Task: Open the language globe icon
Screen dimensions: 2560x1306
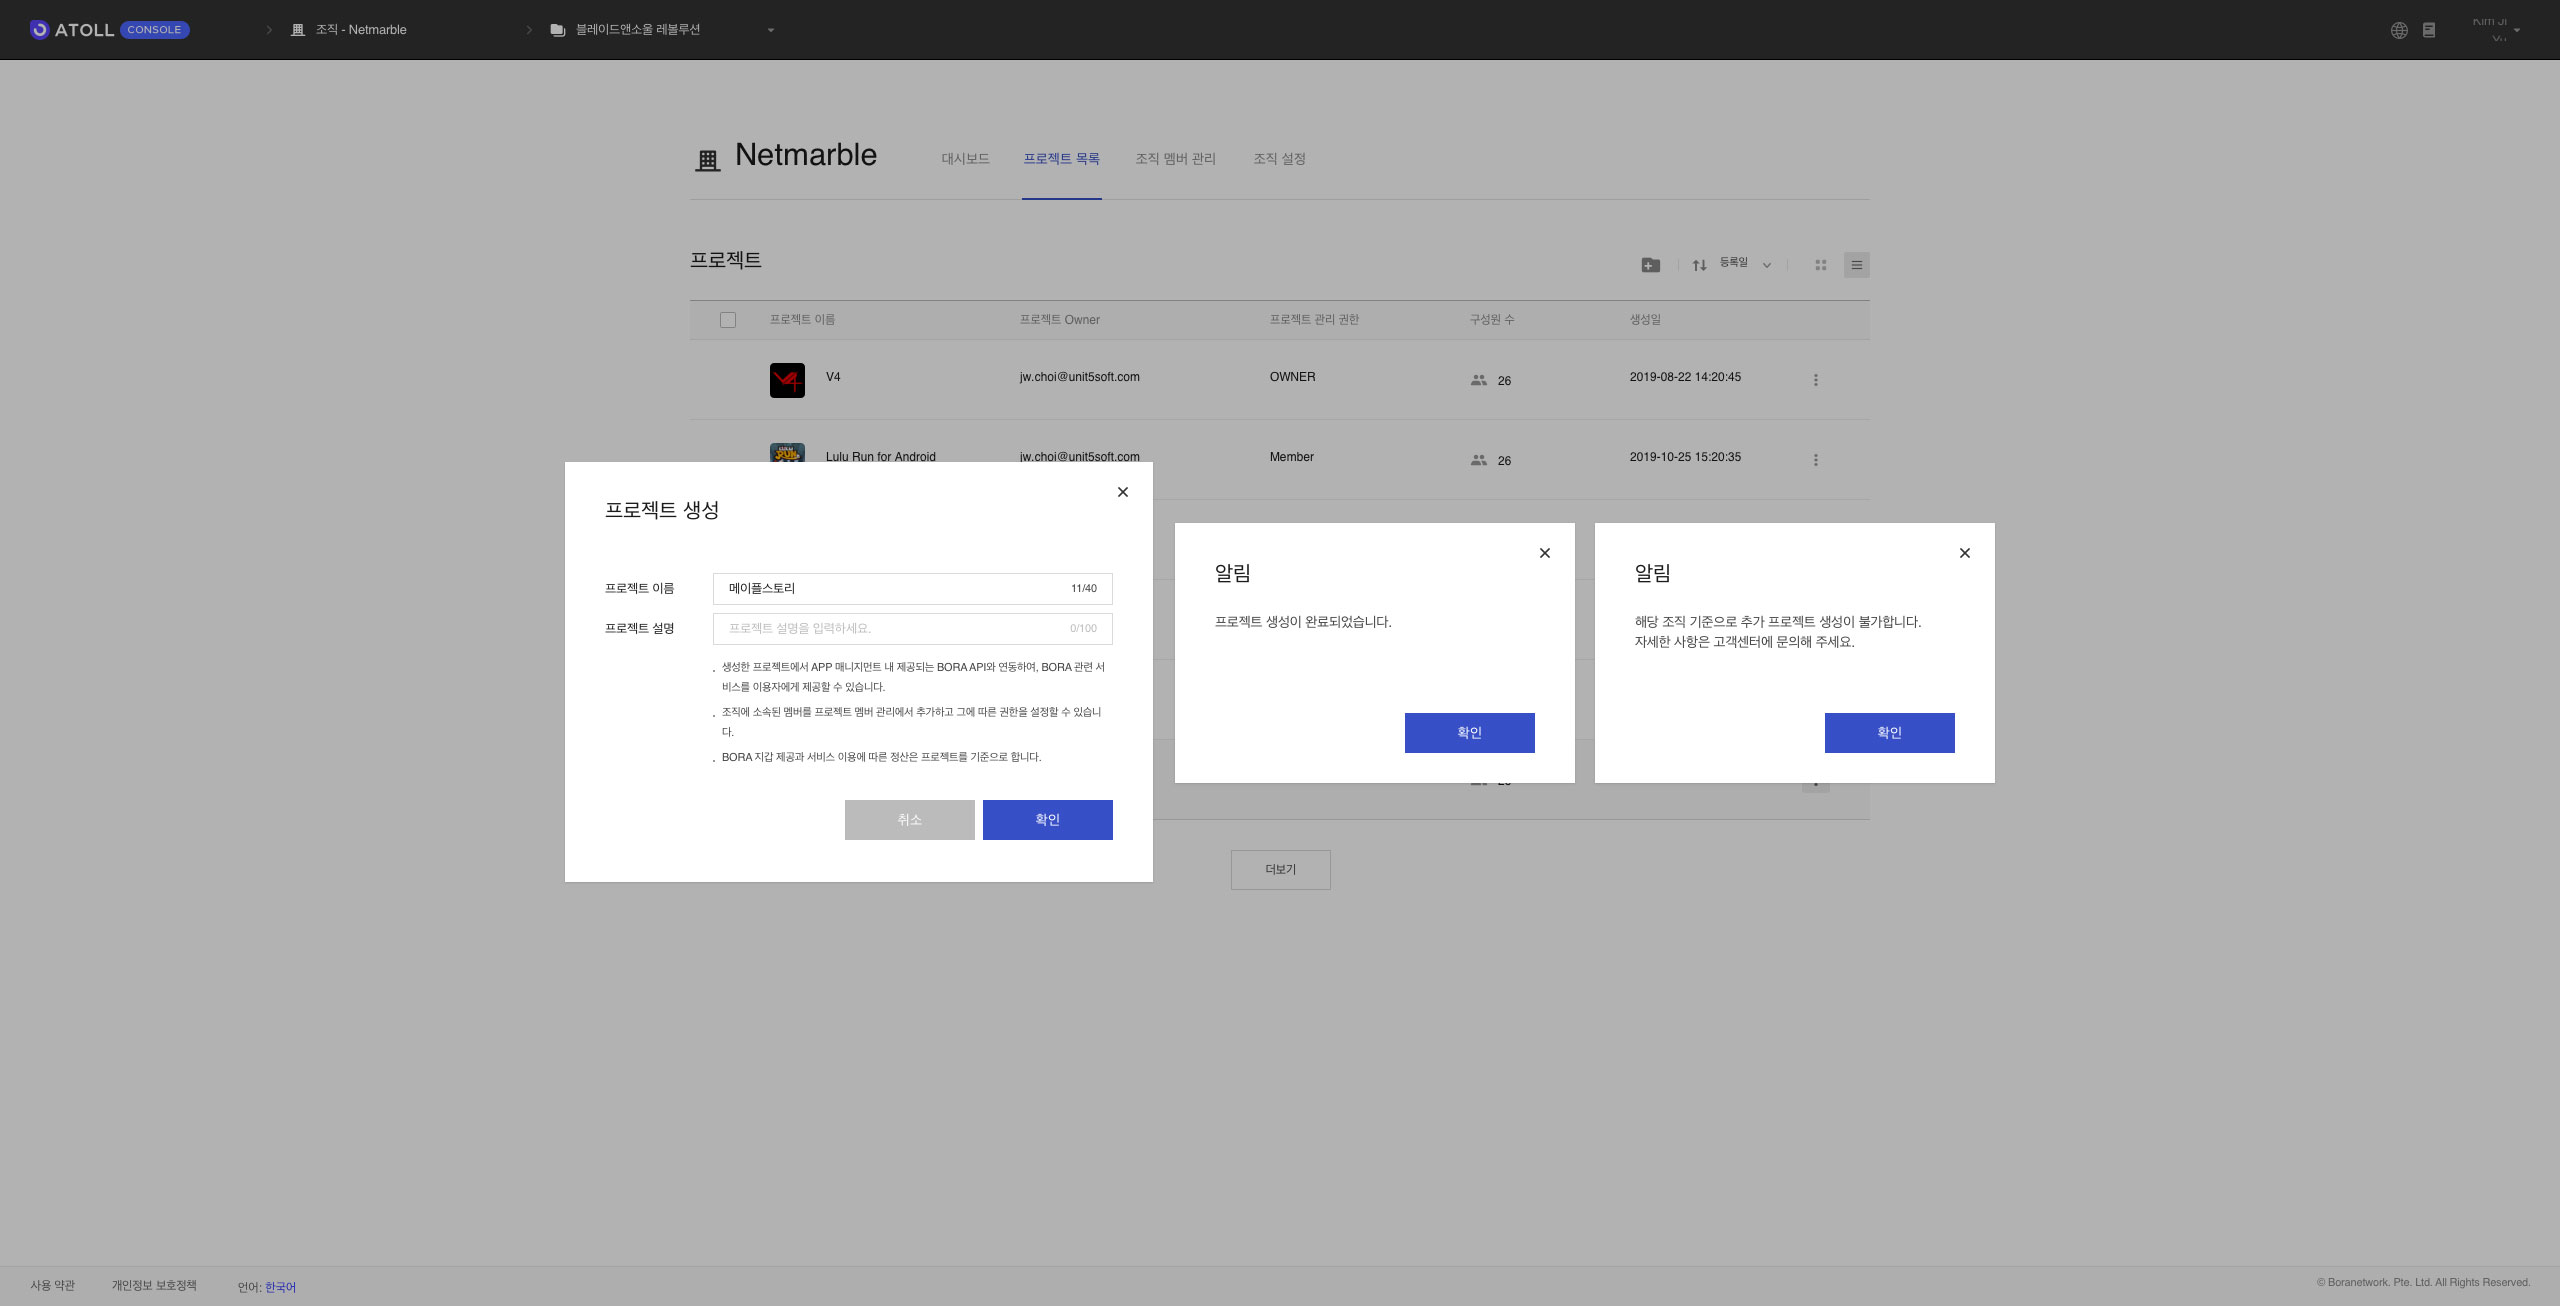Action: (x=2399, y=30)
